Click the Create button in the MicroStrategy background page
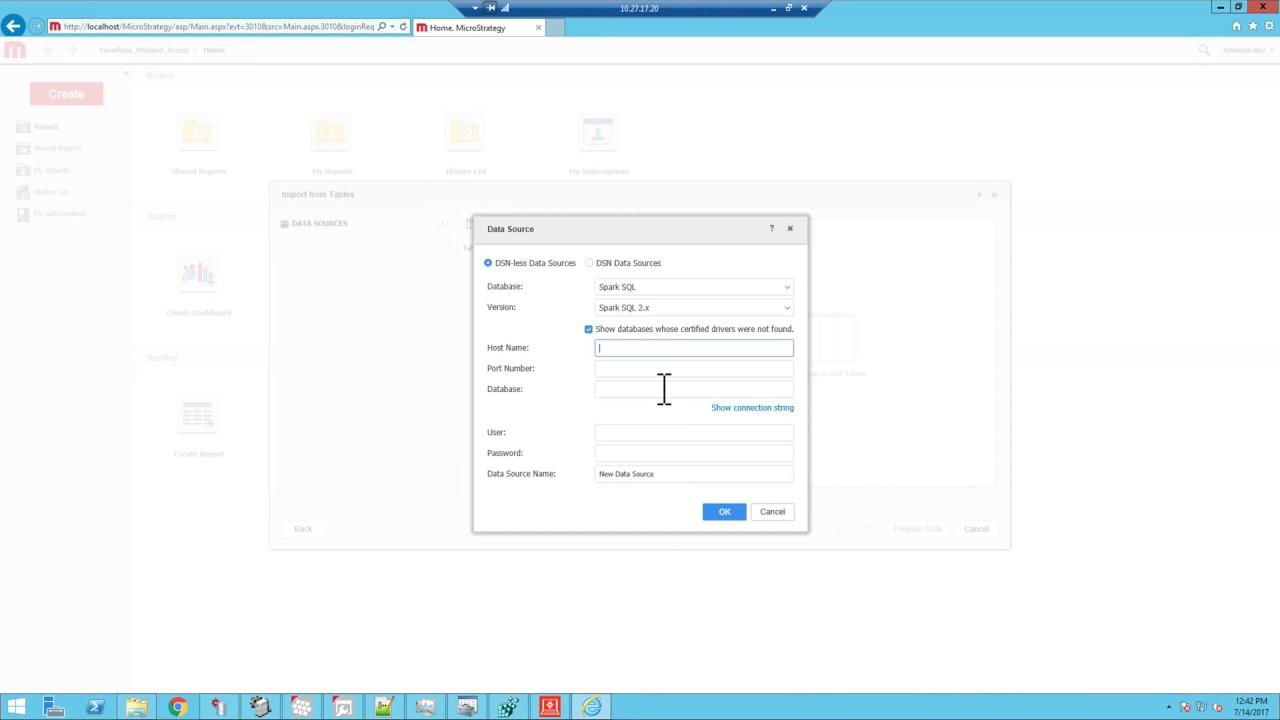 pyautogui.click(x=66, y=94)
